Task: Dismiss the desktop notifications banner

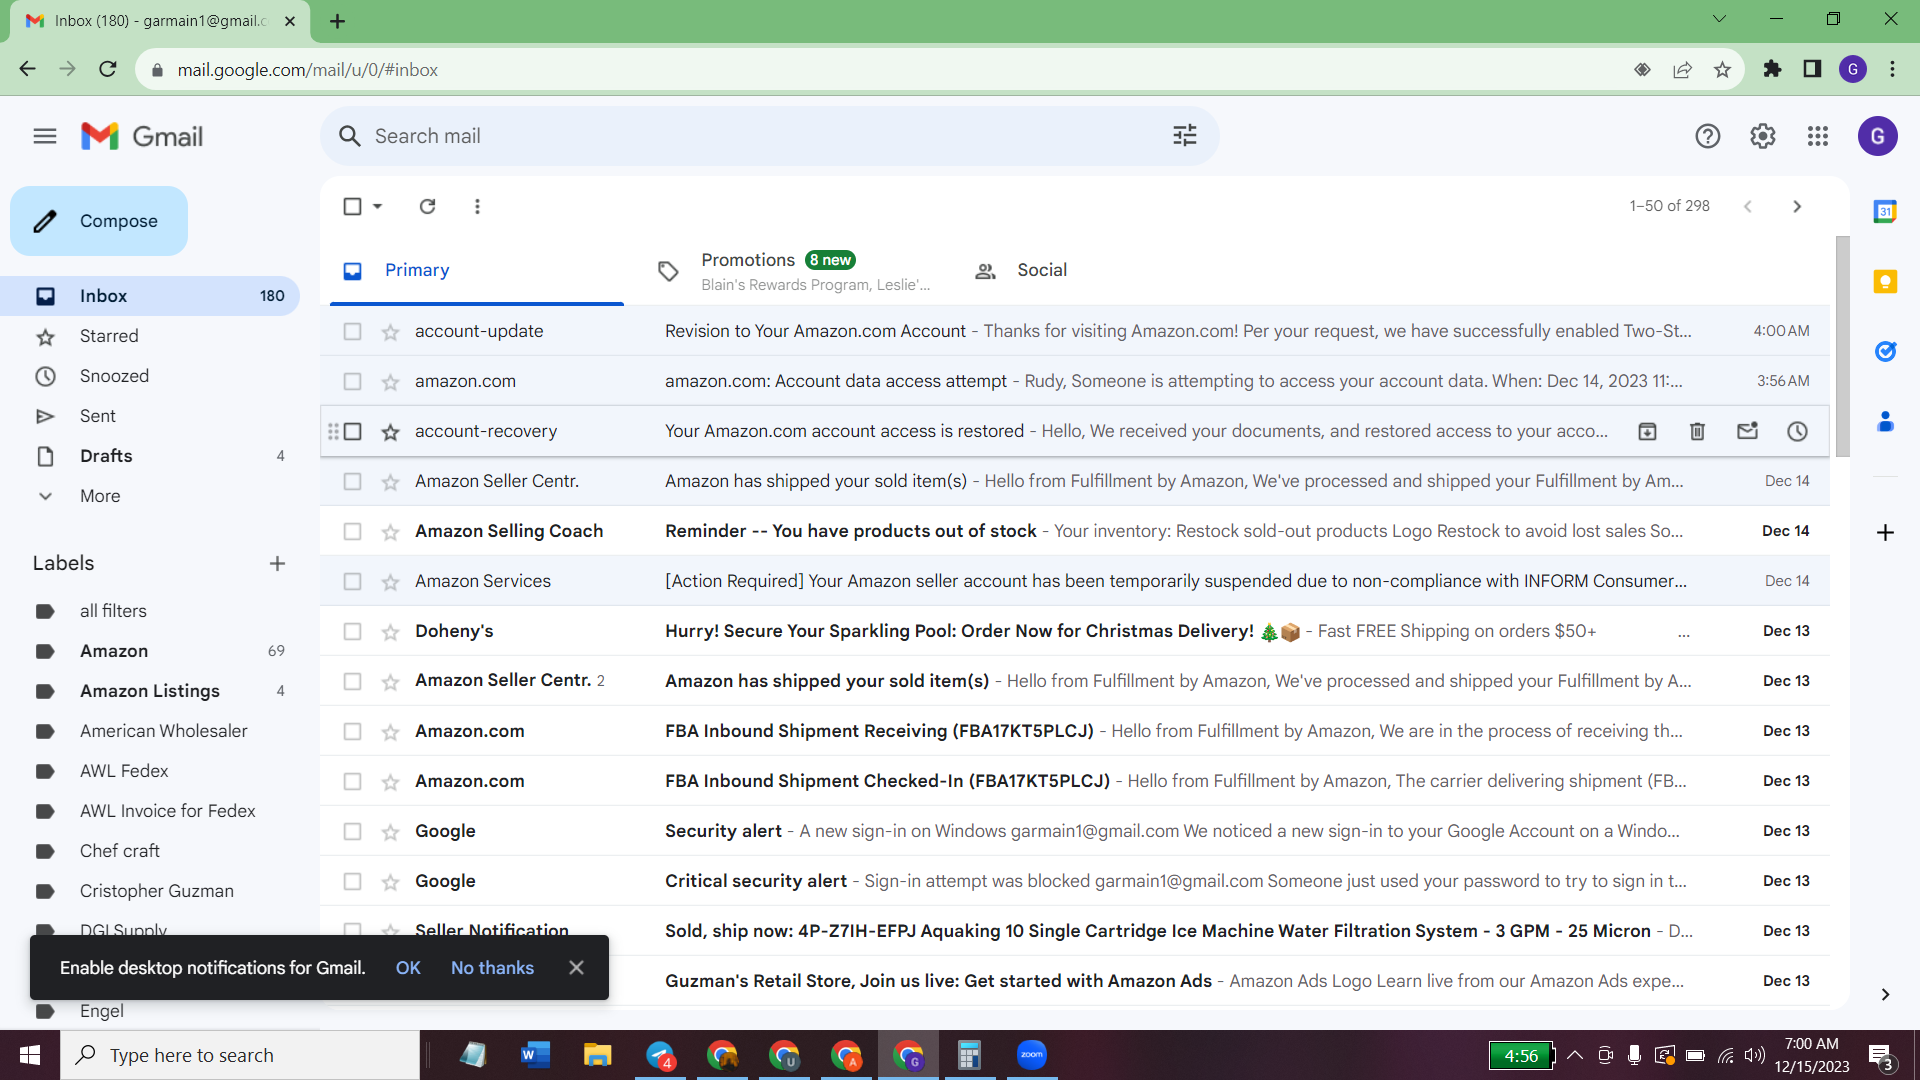Action: tap(576, 968)
